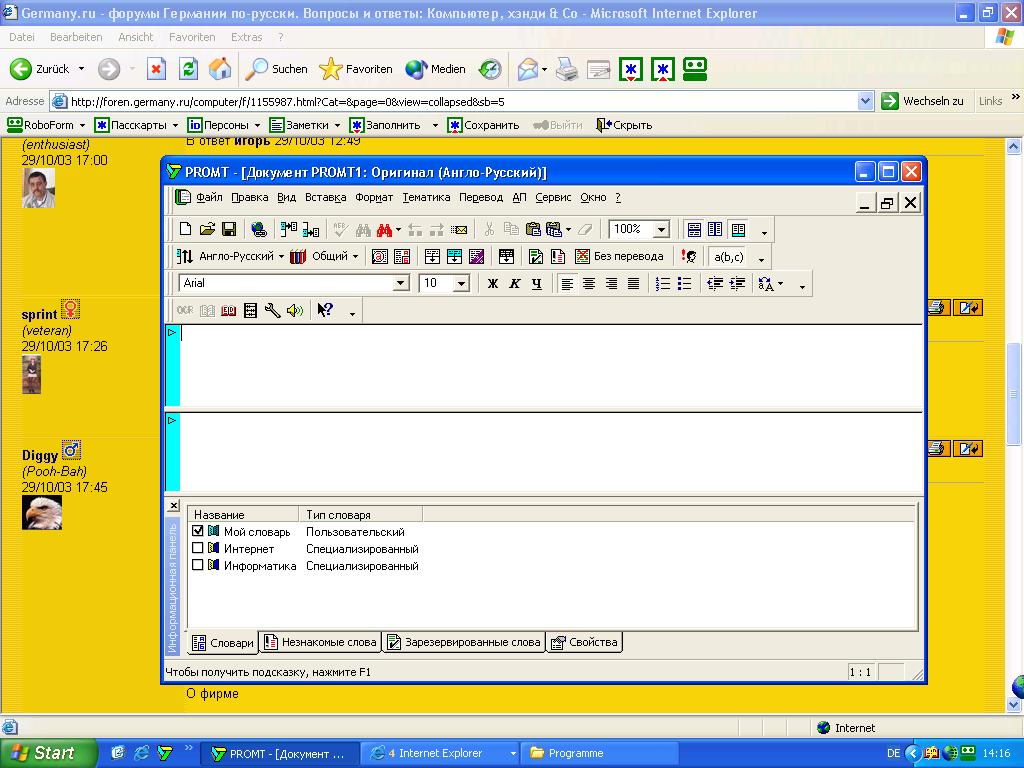Click the translation direction arrows icon

pyautogui.click(x=185, y=257)
